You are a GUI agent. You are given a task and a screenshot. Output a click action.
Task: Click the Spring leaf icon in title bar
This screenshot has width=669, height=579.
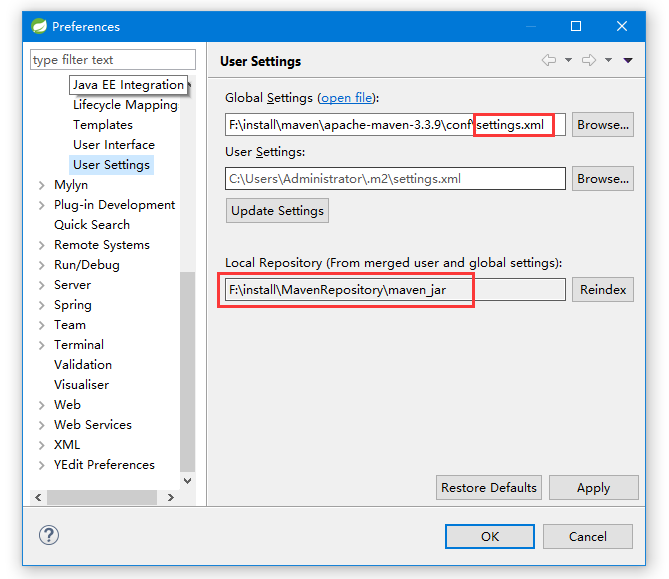tap(39, 26)
